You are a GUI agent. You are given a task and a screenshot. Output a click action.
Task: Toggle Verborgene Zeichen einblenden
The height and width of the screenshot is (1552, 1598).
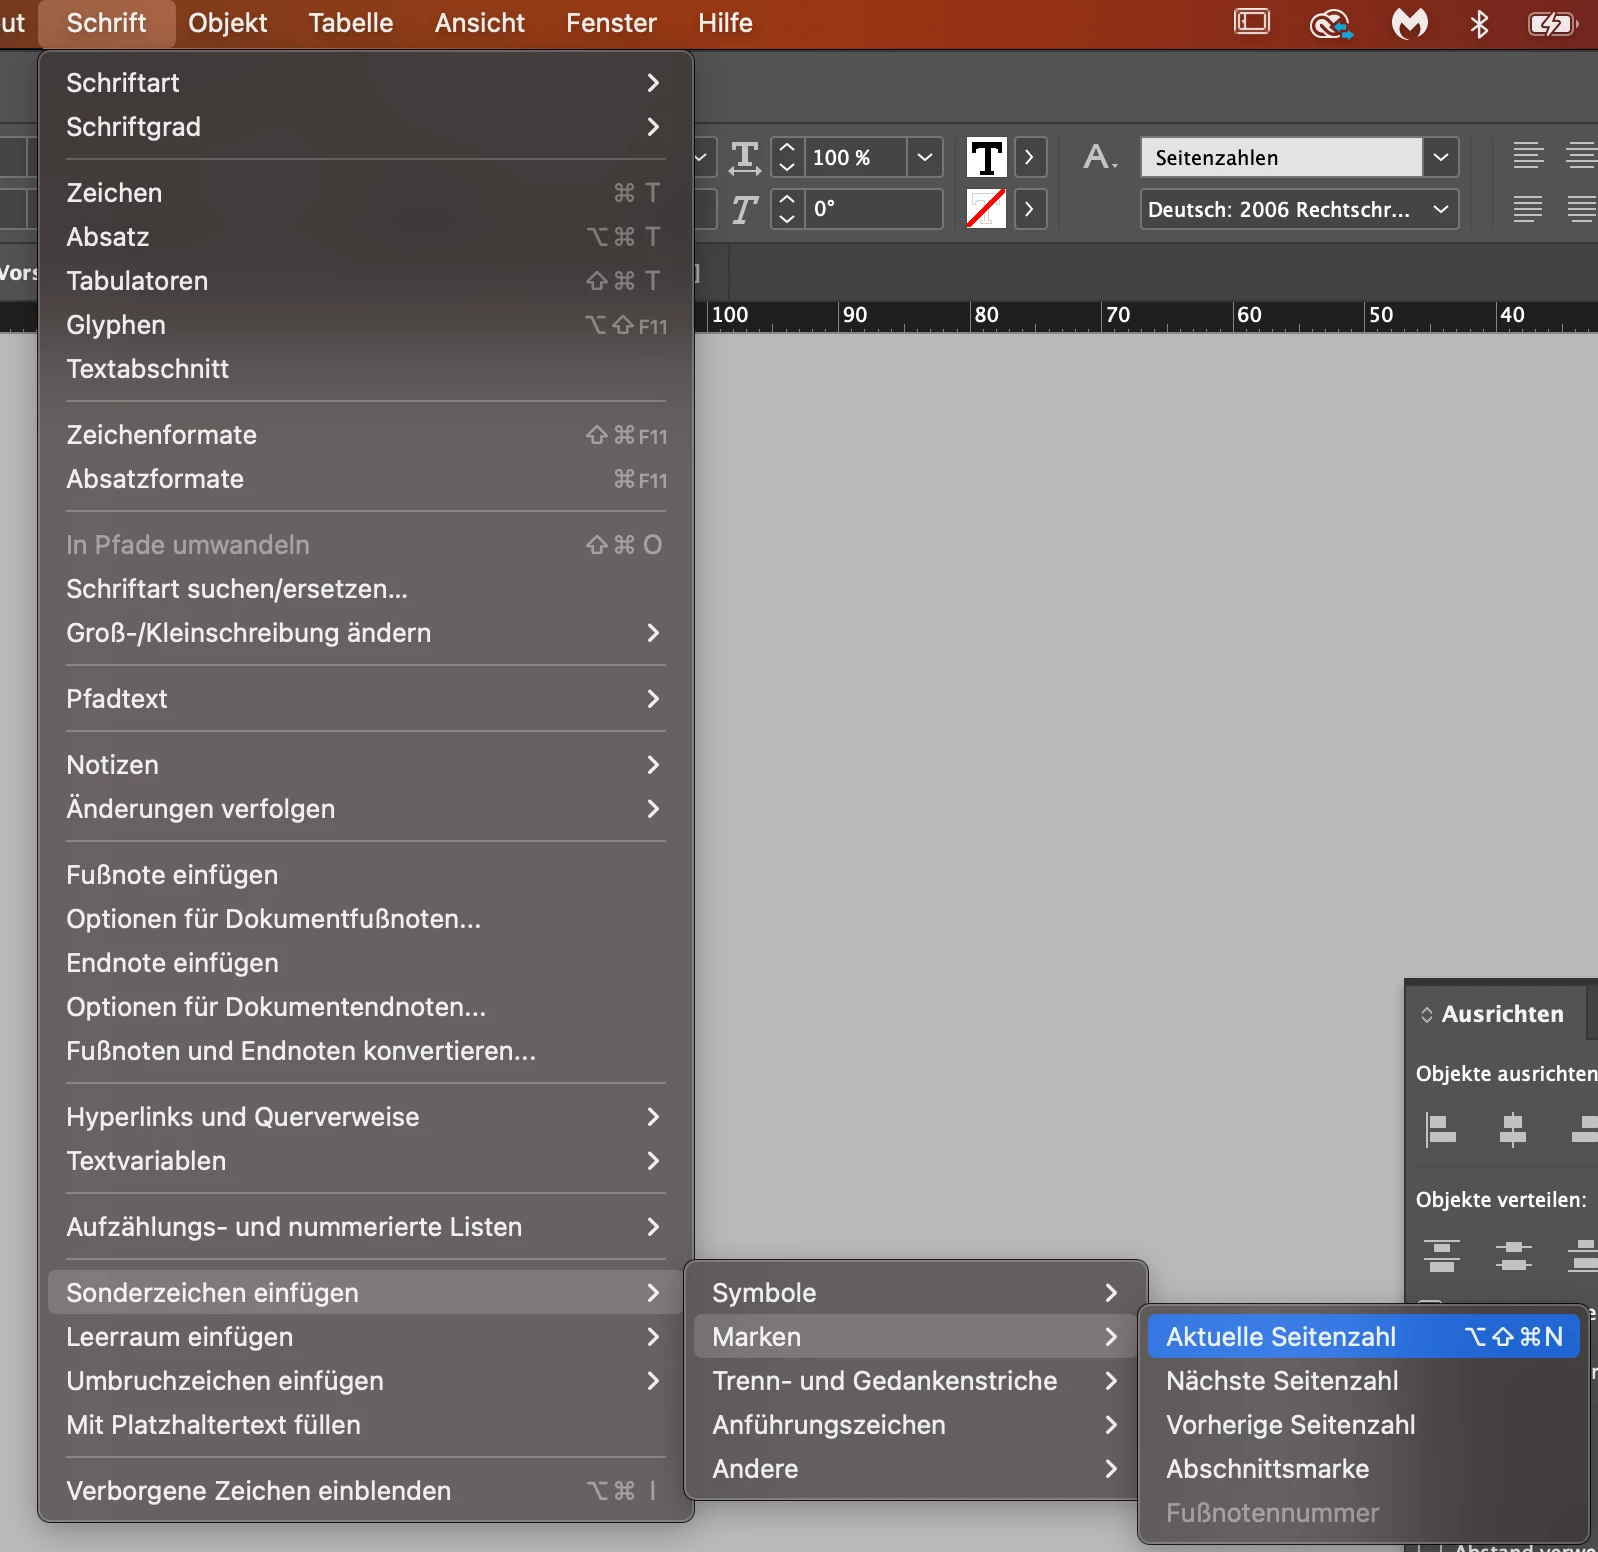pos(365,1491)
